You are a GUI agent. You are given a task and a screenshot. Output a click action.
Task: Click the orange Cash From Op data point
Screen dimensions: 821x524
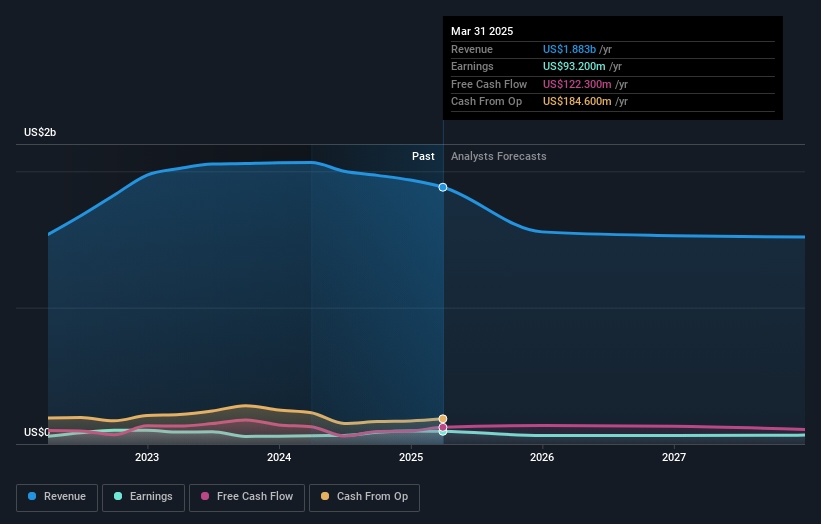(443, 419)
